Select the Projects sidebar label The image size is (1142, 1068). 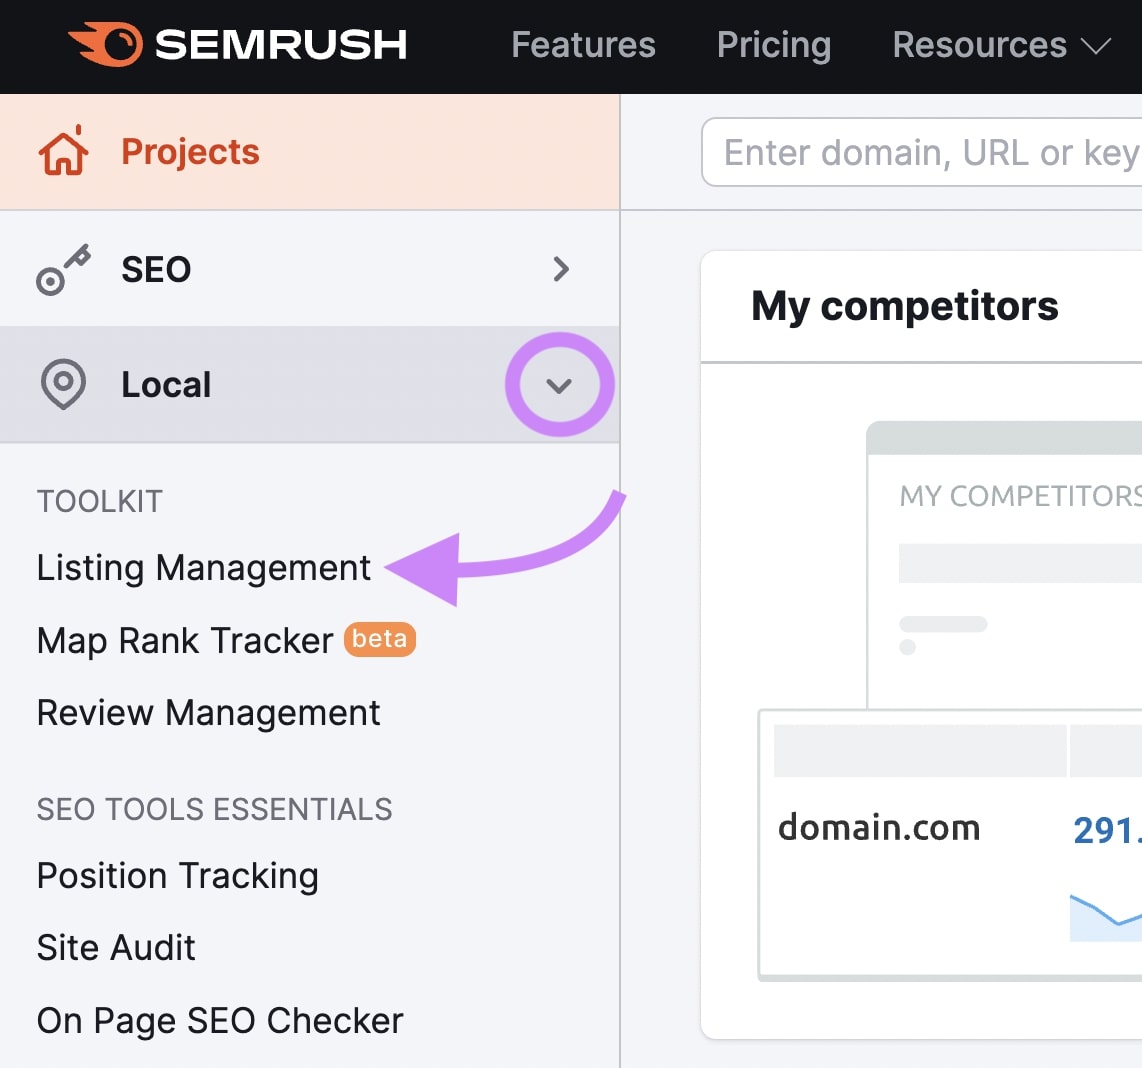click(190, 152)
